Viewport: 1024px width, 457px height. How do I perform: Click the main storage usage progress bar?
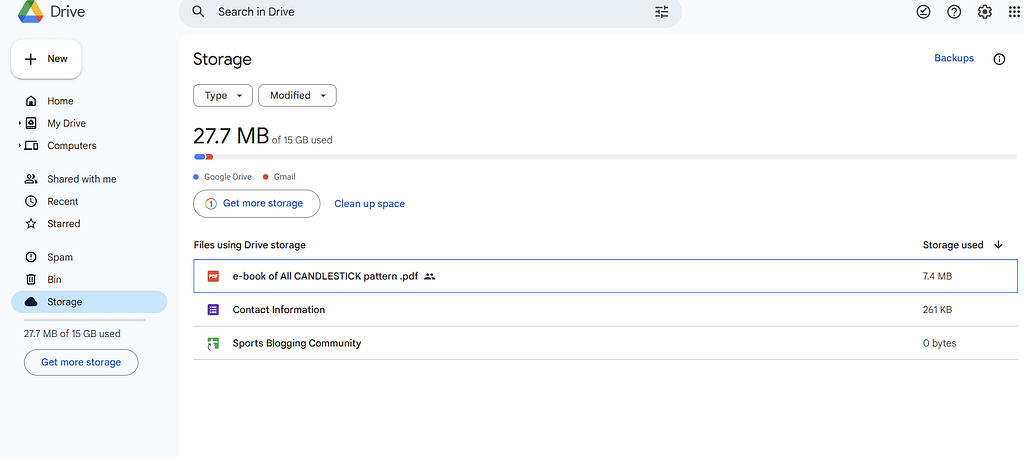point(605,157)
